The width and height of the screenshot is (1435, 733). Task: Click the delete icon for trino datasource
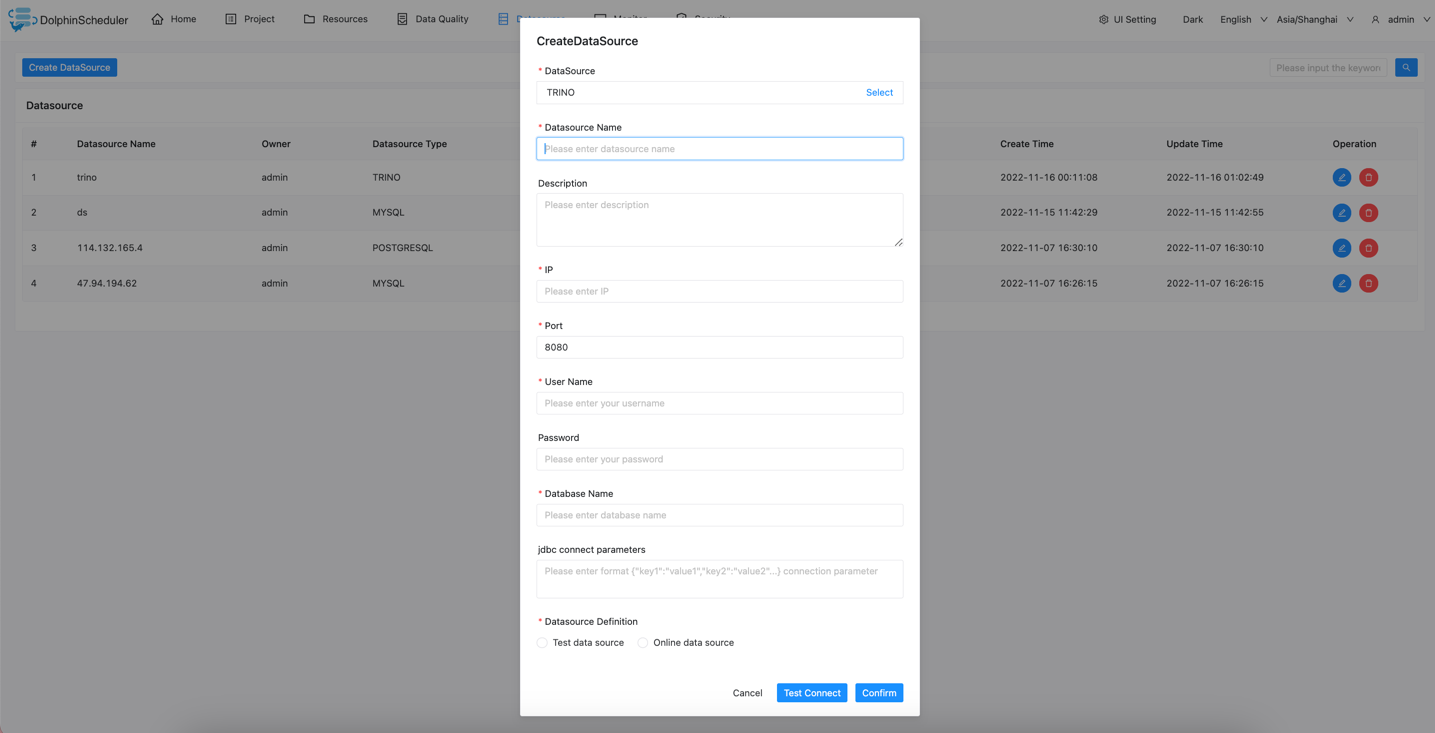point(1368,178)
